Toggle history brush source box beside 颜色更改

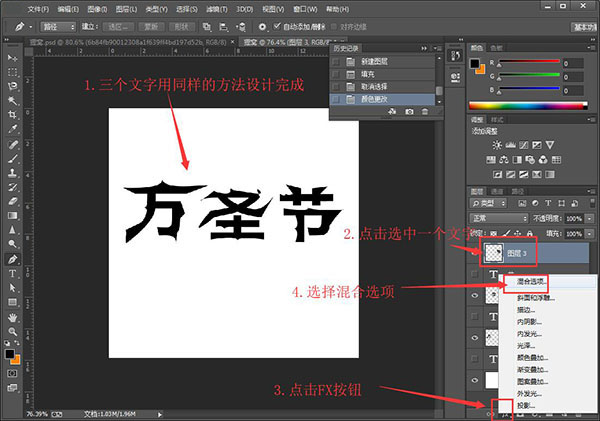336,100
